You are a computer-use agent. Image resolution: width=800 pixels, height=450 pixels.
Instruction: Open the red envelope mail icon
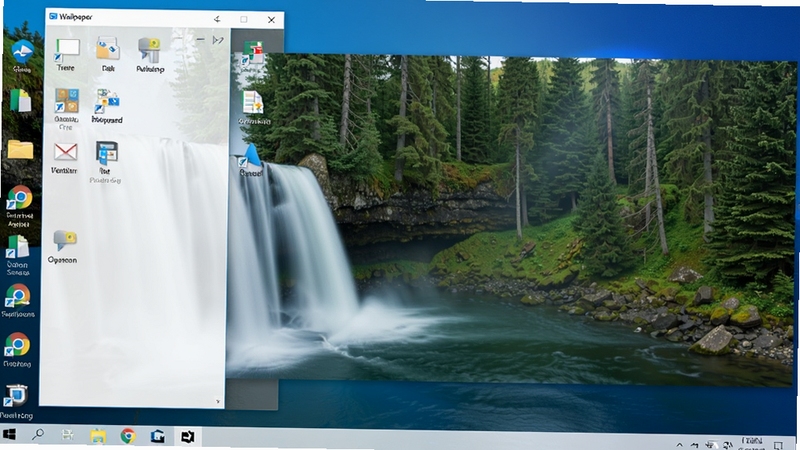tap(65, 152)
